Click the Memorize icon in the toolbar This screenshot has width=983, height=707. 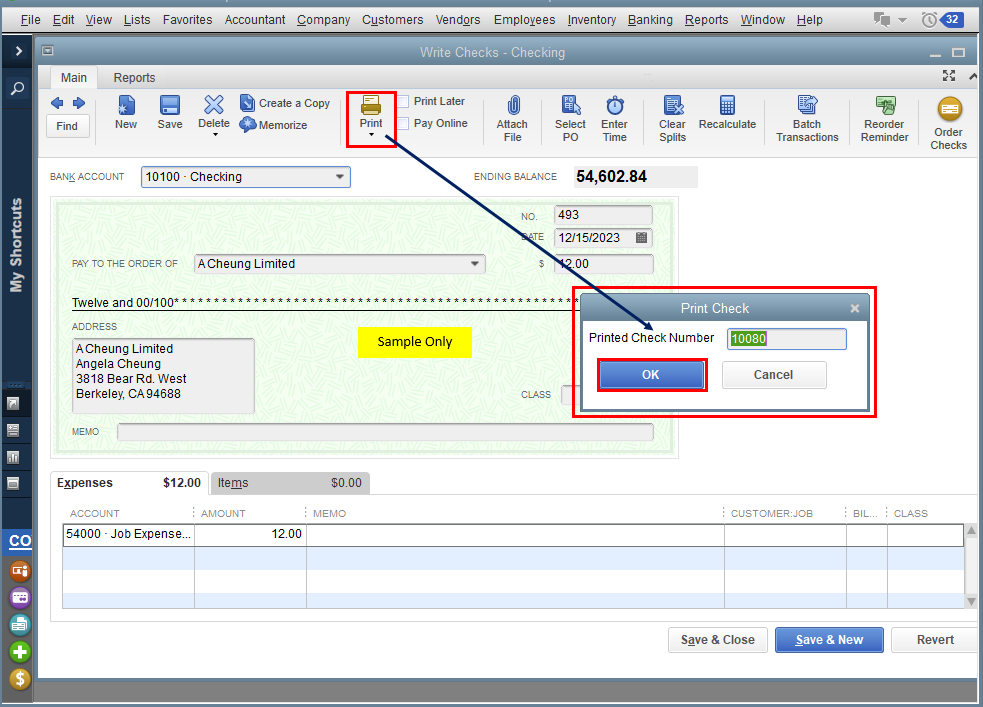coord(249,125)
